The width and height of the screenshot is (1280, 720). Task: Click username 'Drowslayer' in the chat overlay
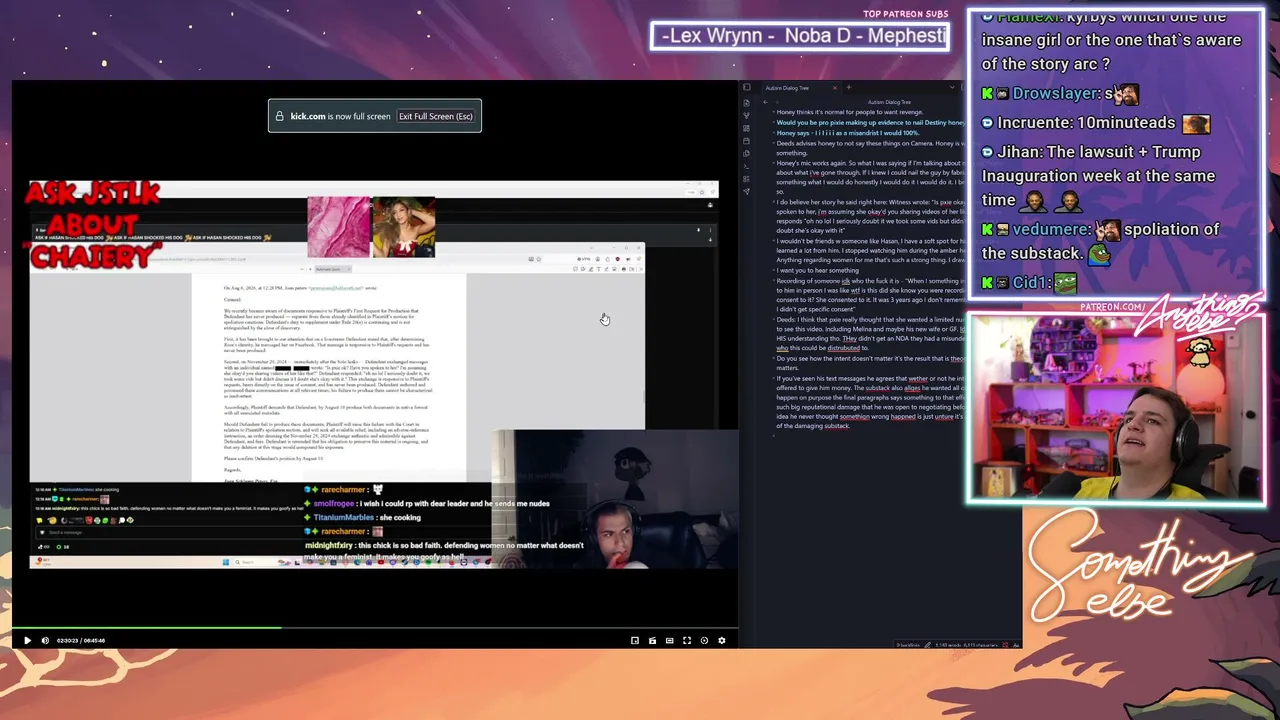1055,93
